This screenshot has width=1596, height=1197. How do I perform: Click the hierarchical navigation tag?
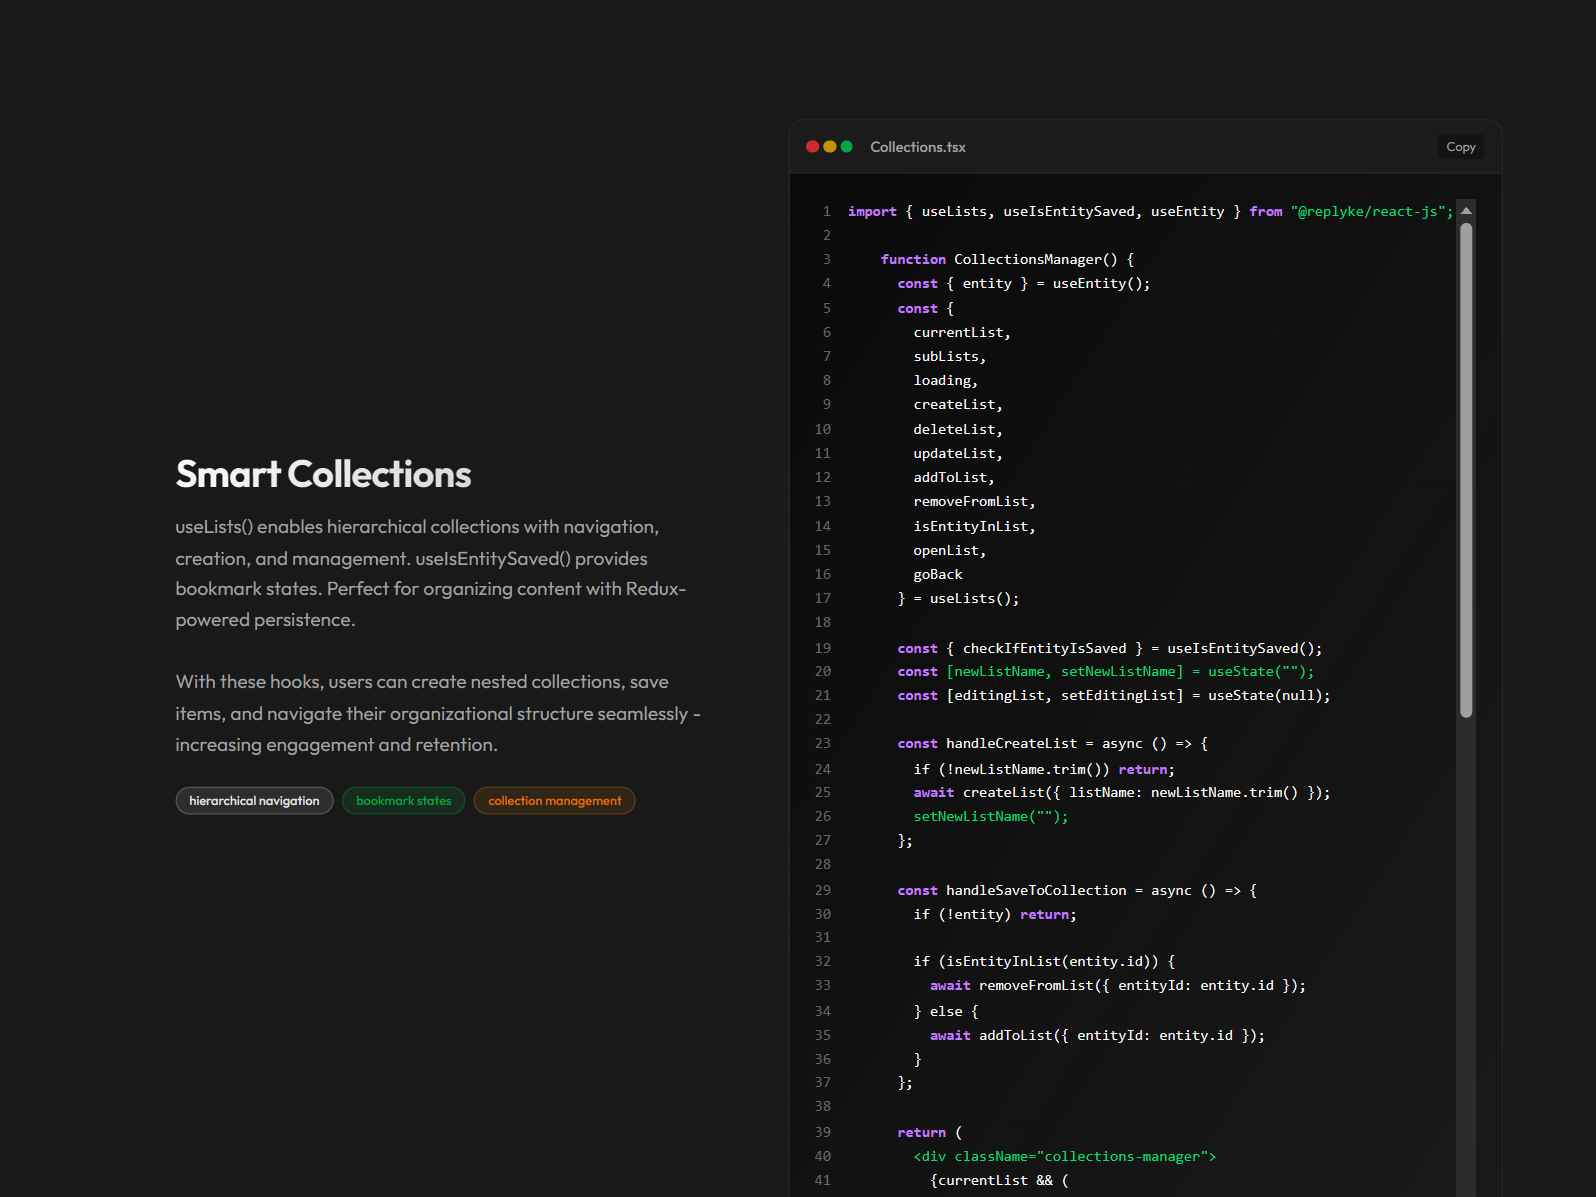pyautogui.click(x=254, y=801)
